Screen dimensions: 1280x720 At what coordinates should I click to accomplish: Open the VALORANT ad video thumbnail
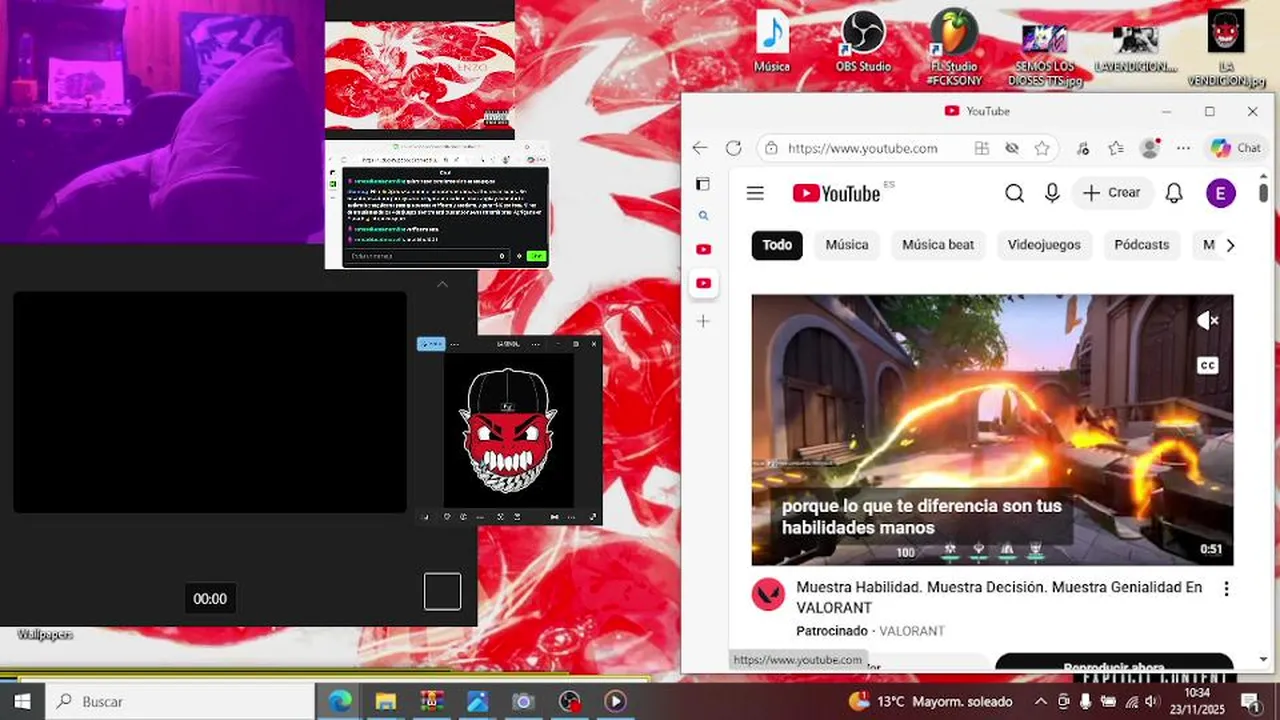(992, 429)
